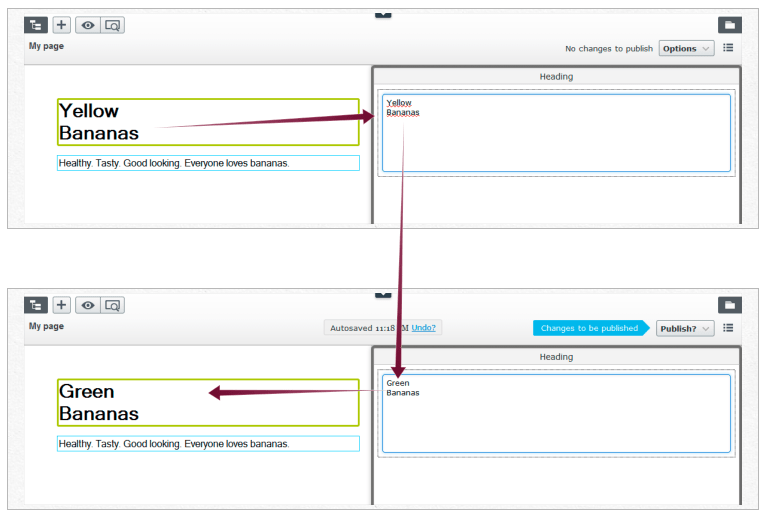The height and width of the screenshot is (518, 766).
Task: Open assets folder icon above the Options button
Action: pos(729,25)
